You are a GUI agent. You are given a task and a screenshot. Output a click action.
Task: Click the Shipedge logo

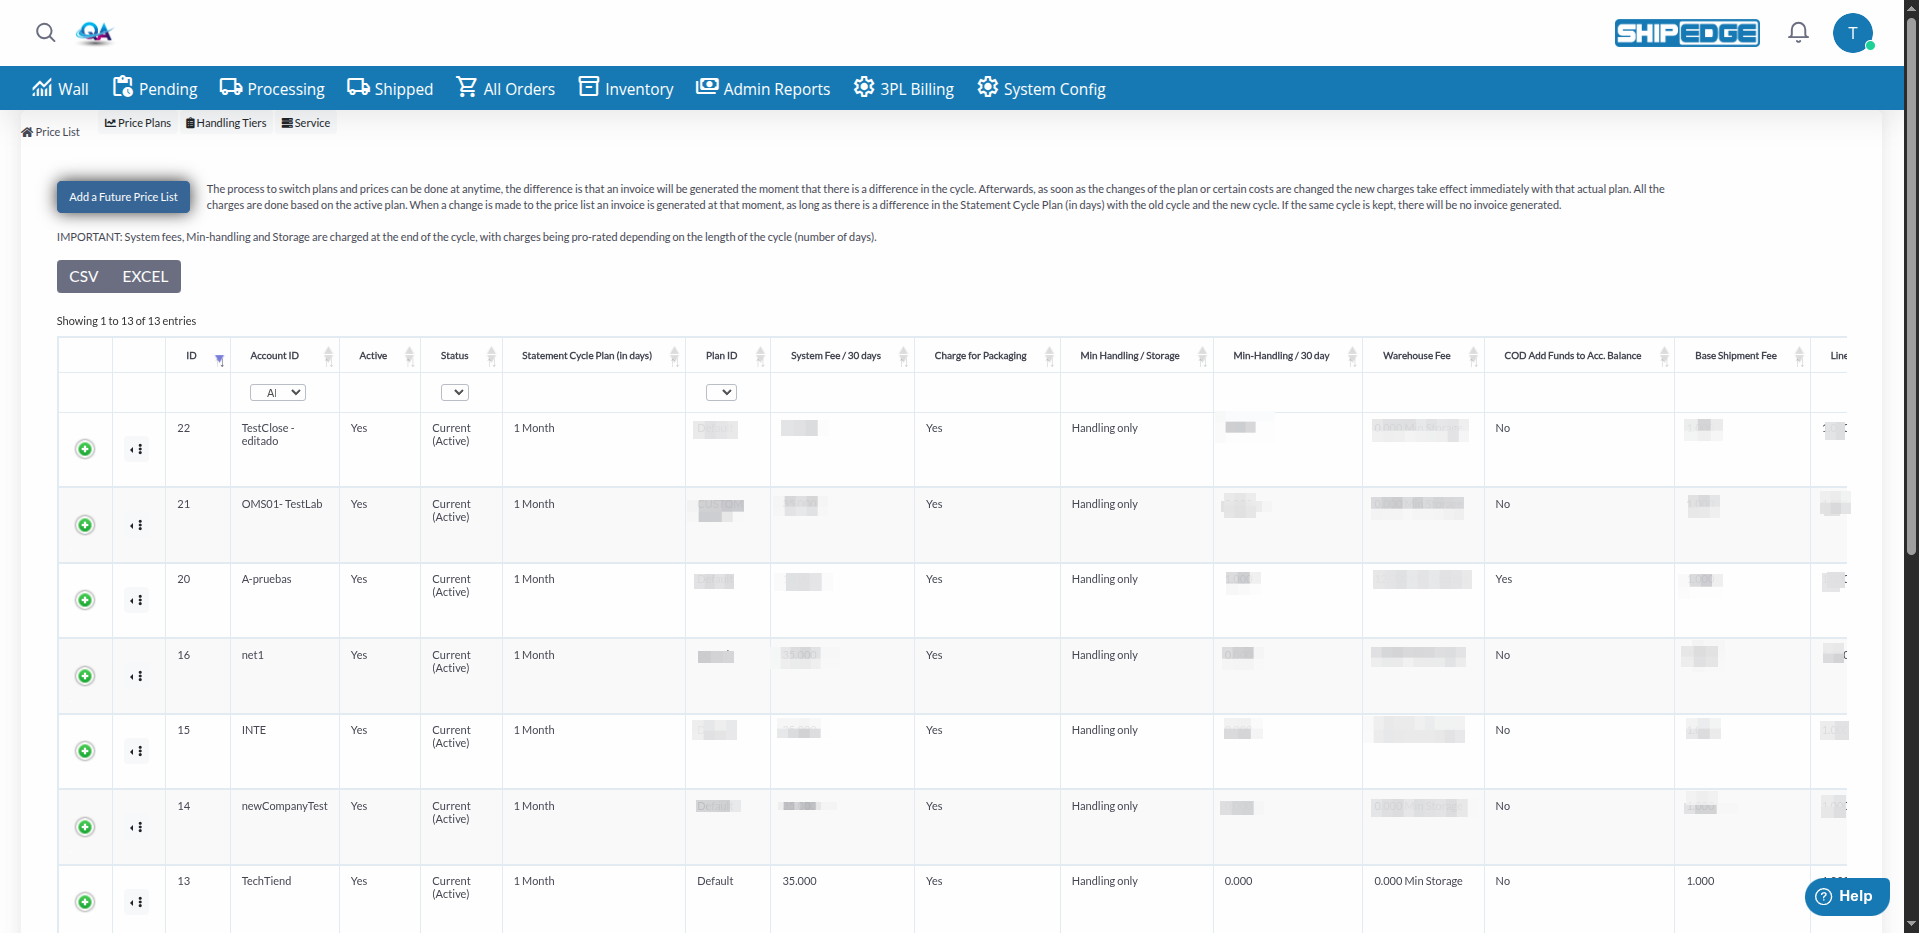1686,33
